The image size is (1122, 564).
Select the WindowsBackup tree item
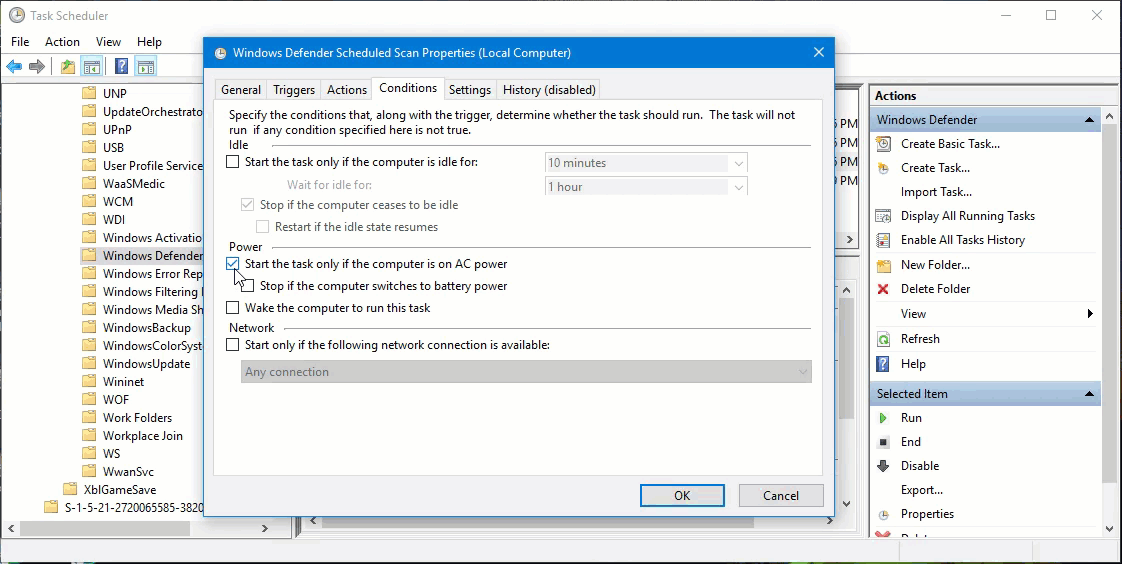click(147, 328)
